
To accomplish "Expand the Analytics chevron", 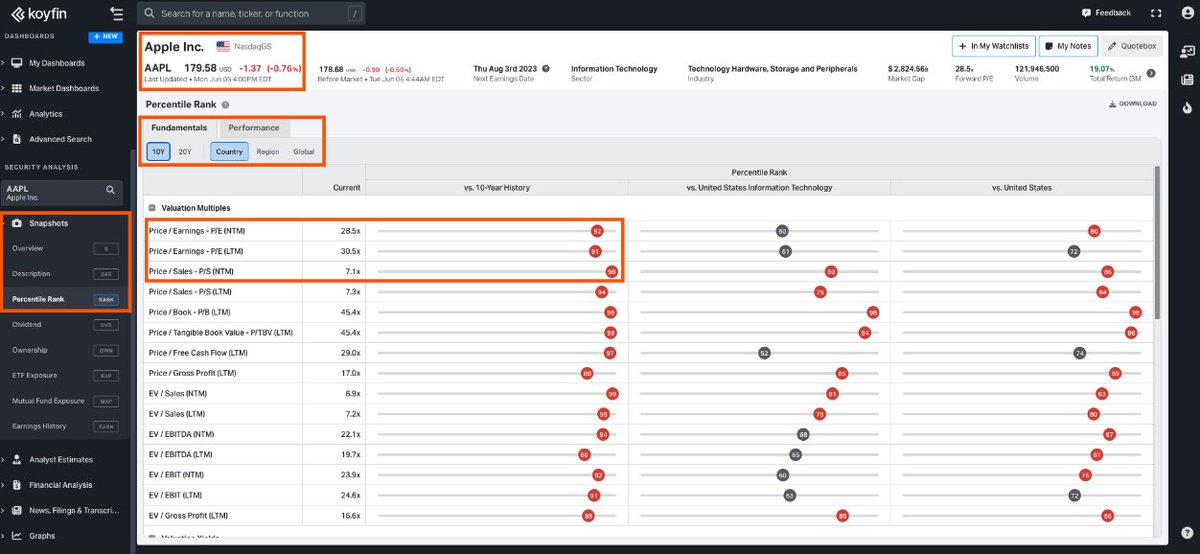I will 3,114.
